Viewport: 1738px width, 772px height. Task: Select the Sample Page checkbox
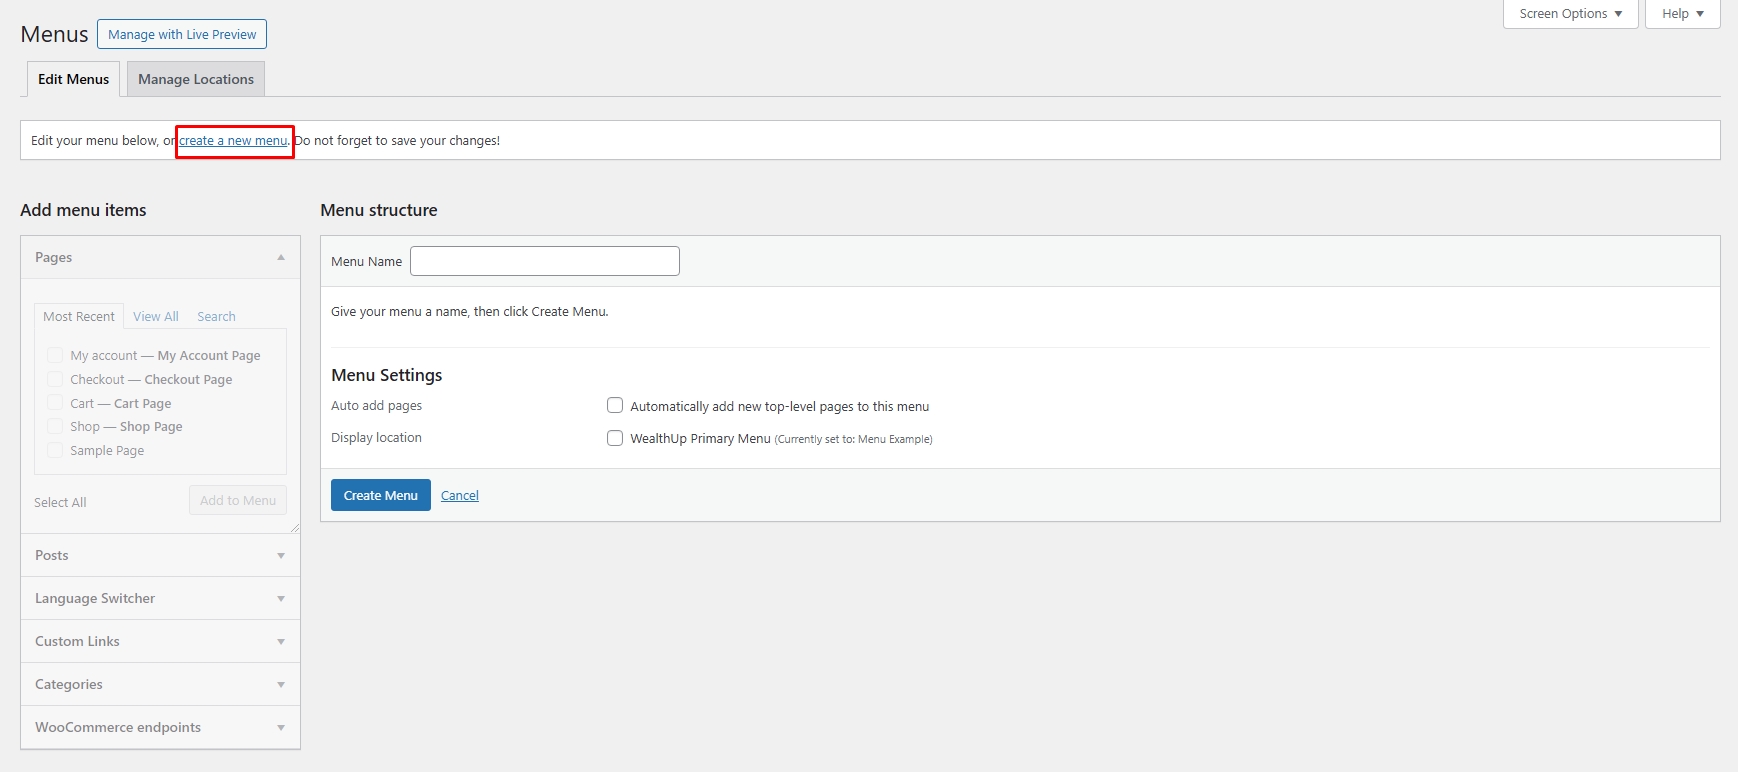(x=55, y=451)
